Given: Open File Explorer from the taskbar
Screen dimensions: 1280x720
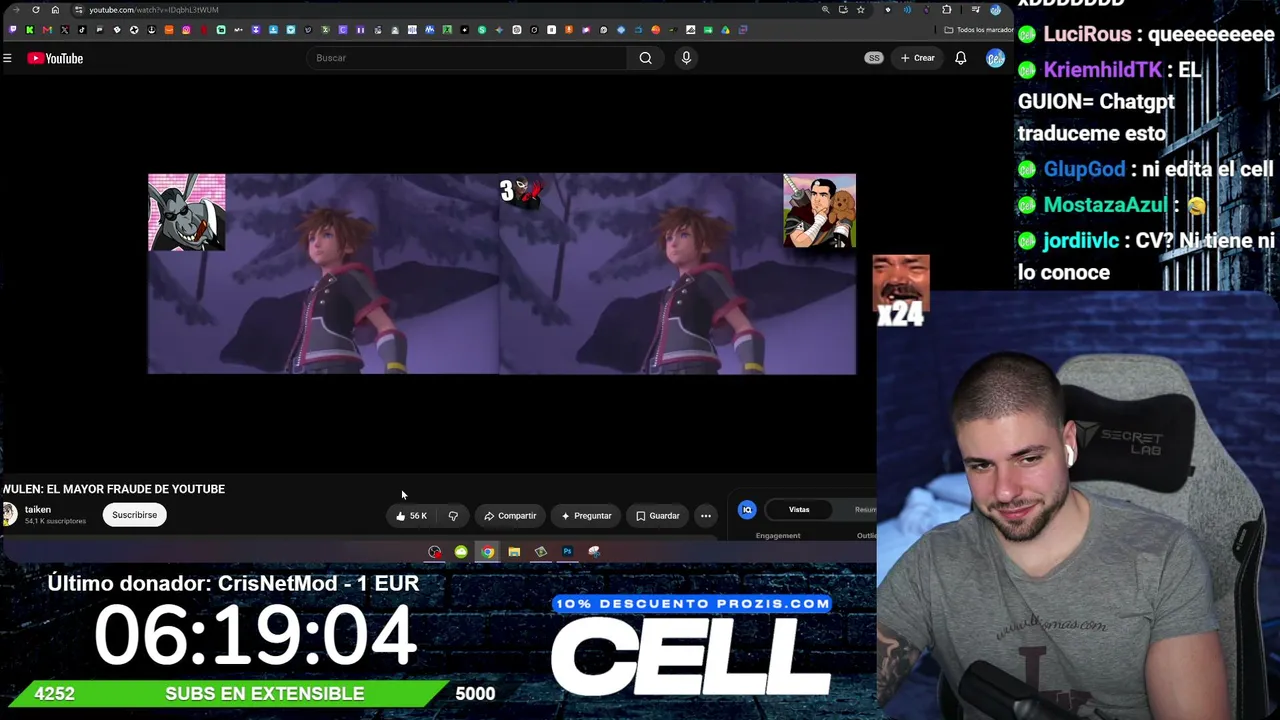Looking at the screenshot, I should (514, 552).
